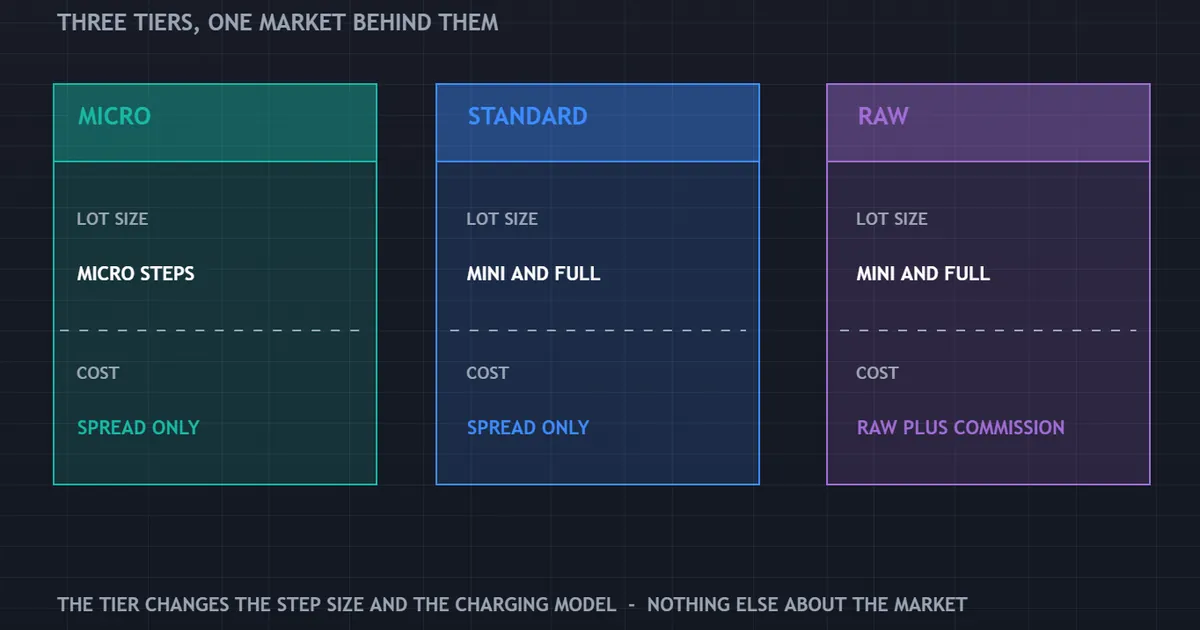Click LOT SIZE label in MICRO card
Image resolution: width=1200 pixels, height=630 pixels.
coord(112,219)
